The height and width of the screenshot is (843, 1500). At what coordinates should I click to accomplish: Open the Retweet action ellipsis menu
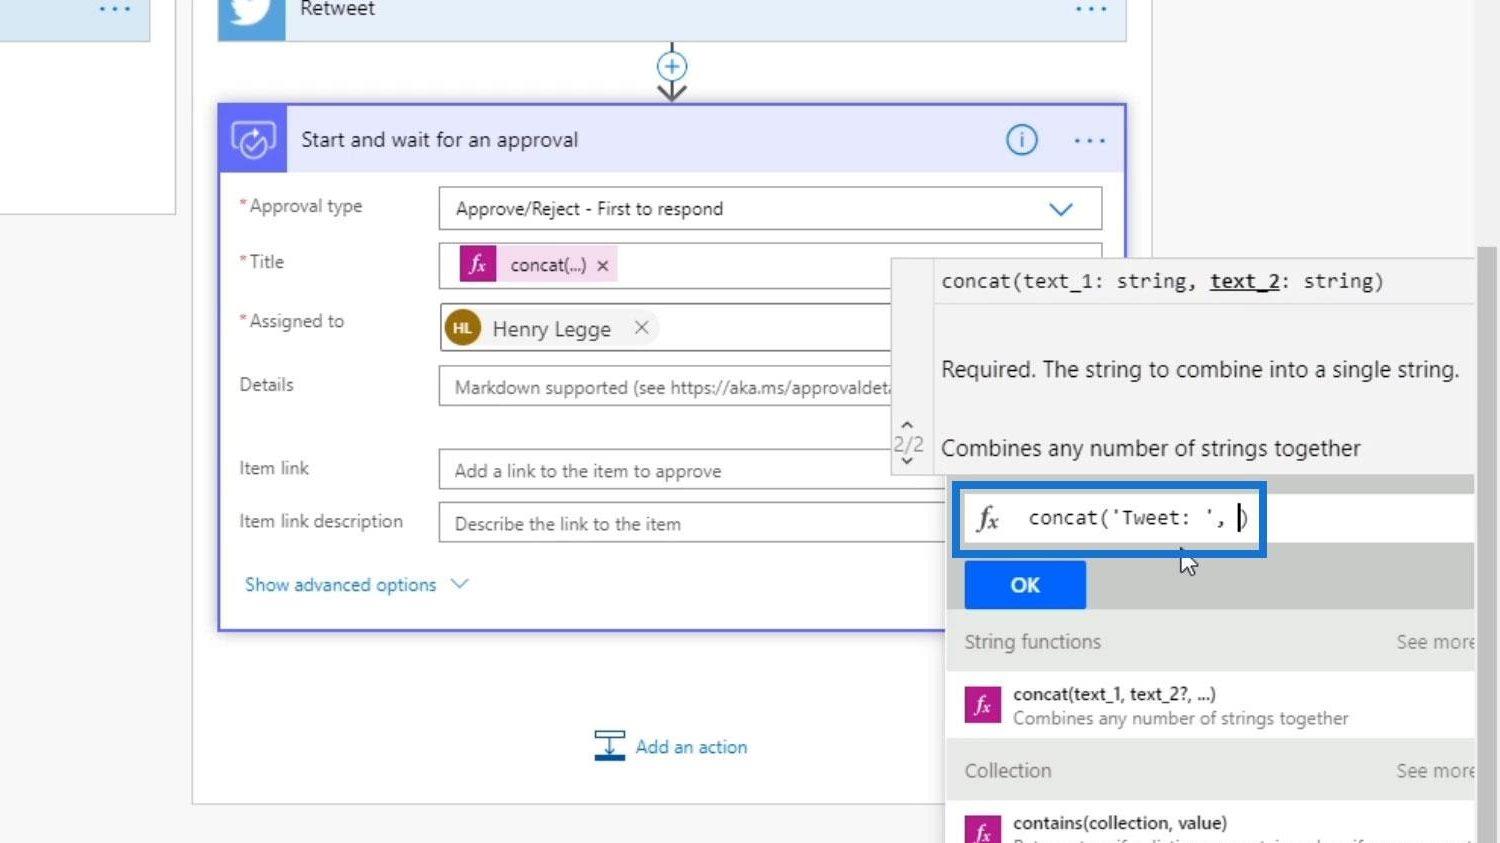click(x=1090, y=9)
